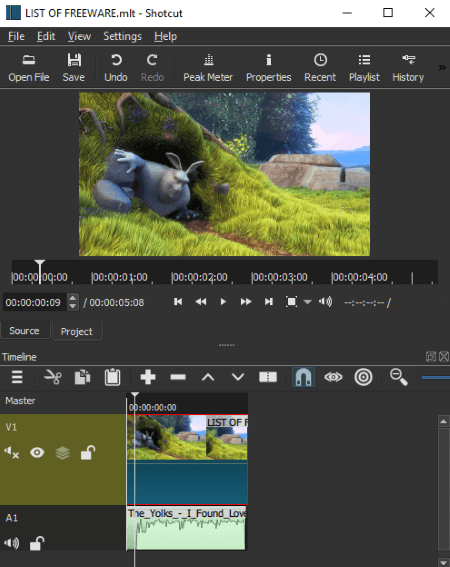
Task: Open the Timeline hamburger menu
Action: coord(17,377)
